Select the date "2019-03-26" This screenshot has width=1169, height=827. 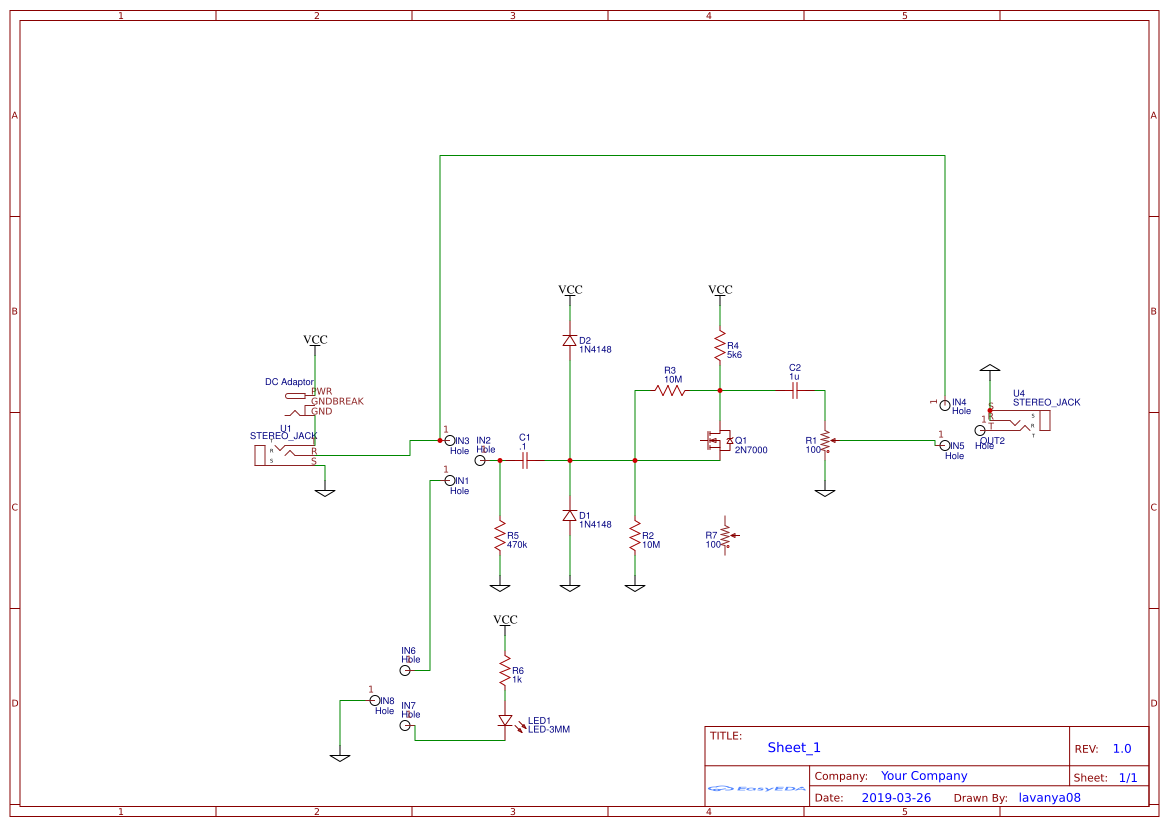point(896,798)
